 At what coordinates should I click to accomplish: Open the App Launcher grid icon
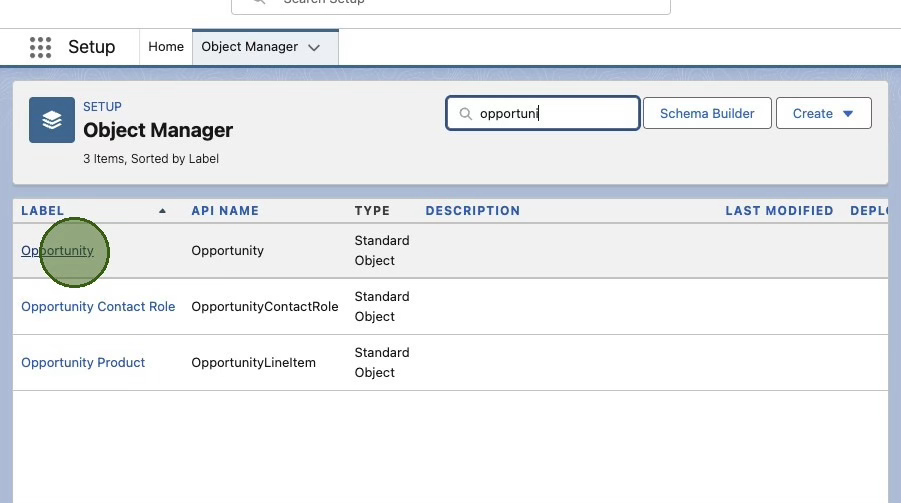tap(40, 47)
